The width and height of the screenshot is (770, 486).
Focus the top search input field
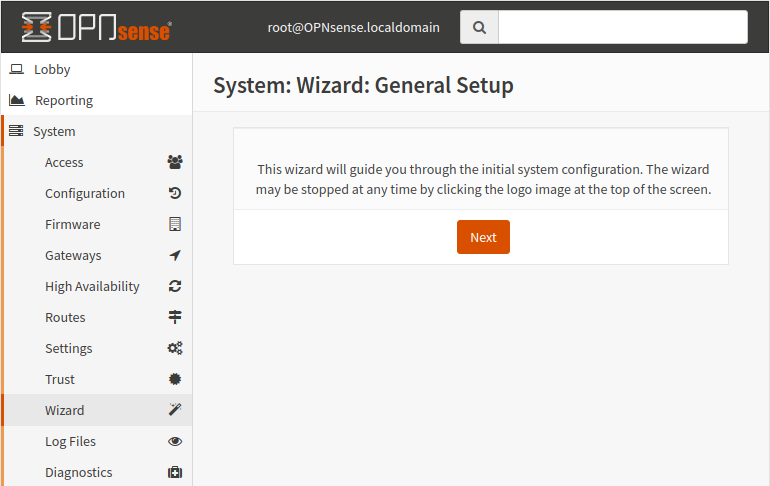pyautogui.click(x=622, y=28)
